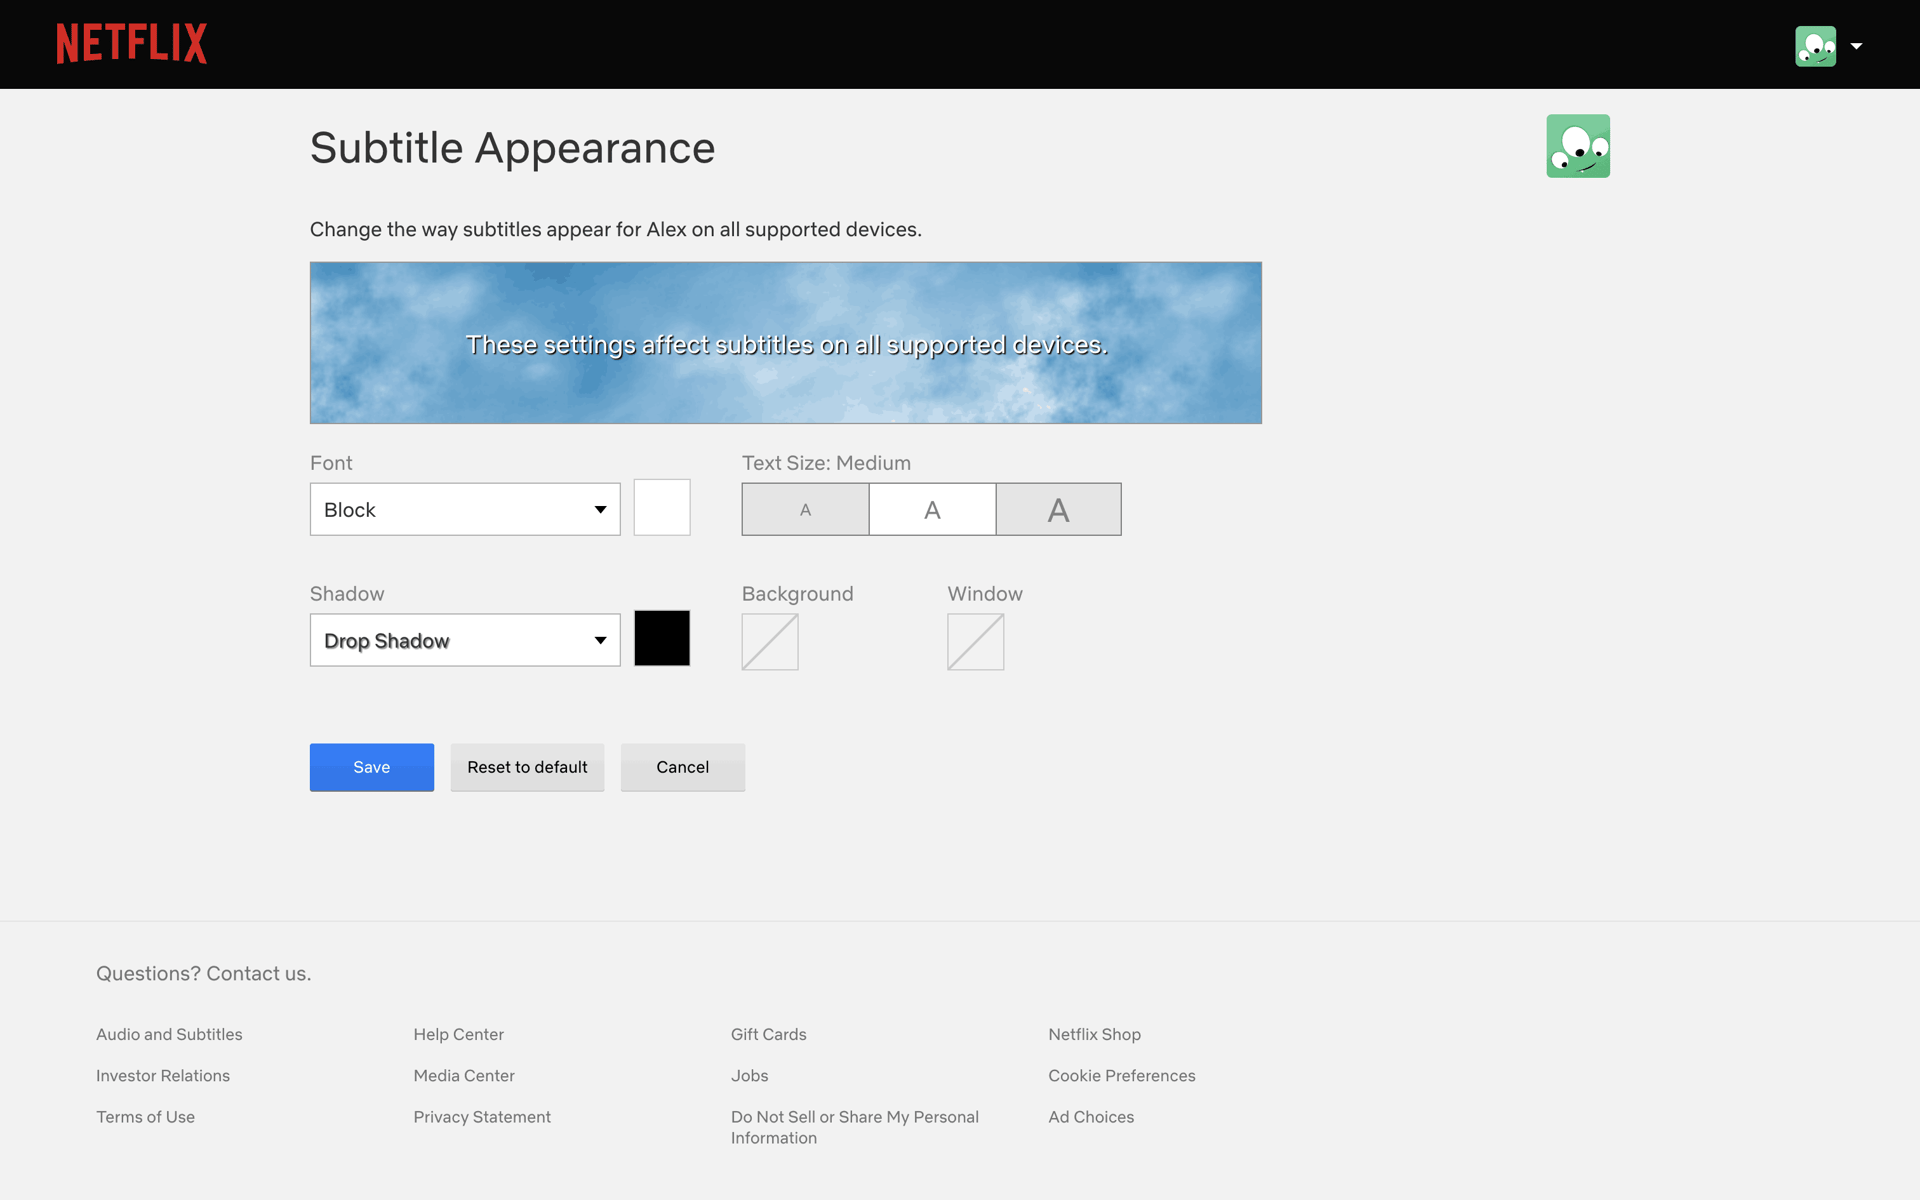The height and width of the screenshot is (1200, 1920).
Task: Open Media Center footer link
Action: tap(464, 1075)
